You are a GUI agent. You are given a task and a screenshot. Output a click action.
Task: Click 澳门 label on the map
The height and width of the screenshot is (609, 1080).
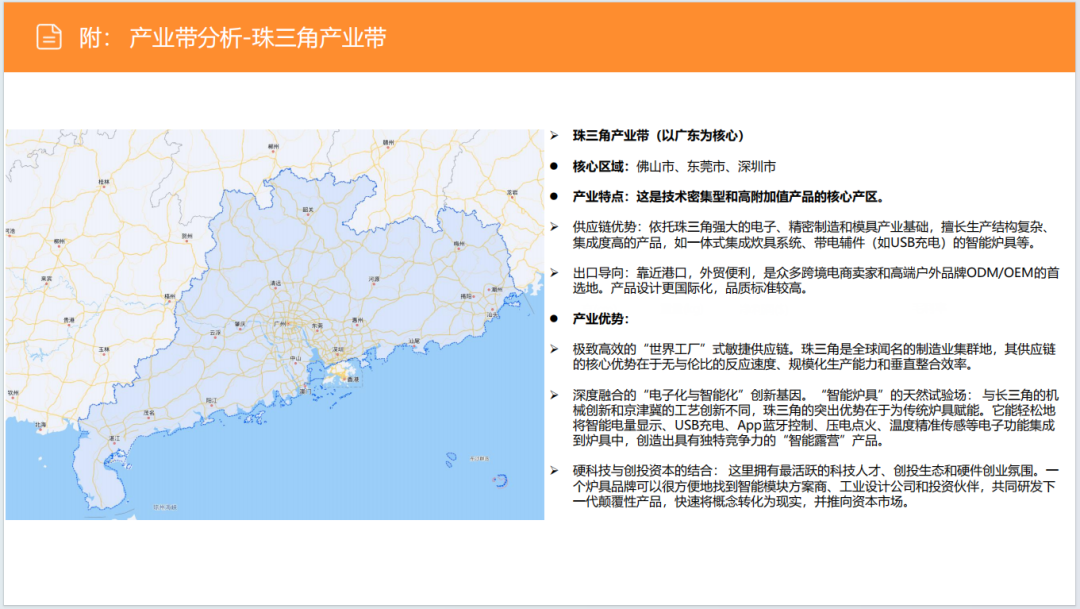305,391
